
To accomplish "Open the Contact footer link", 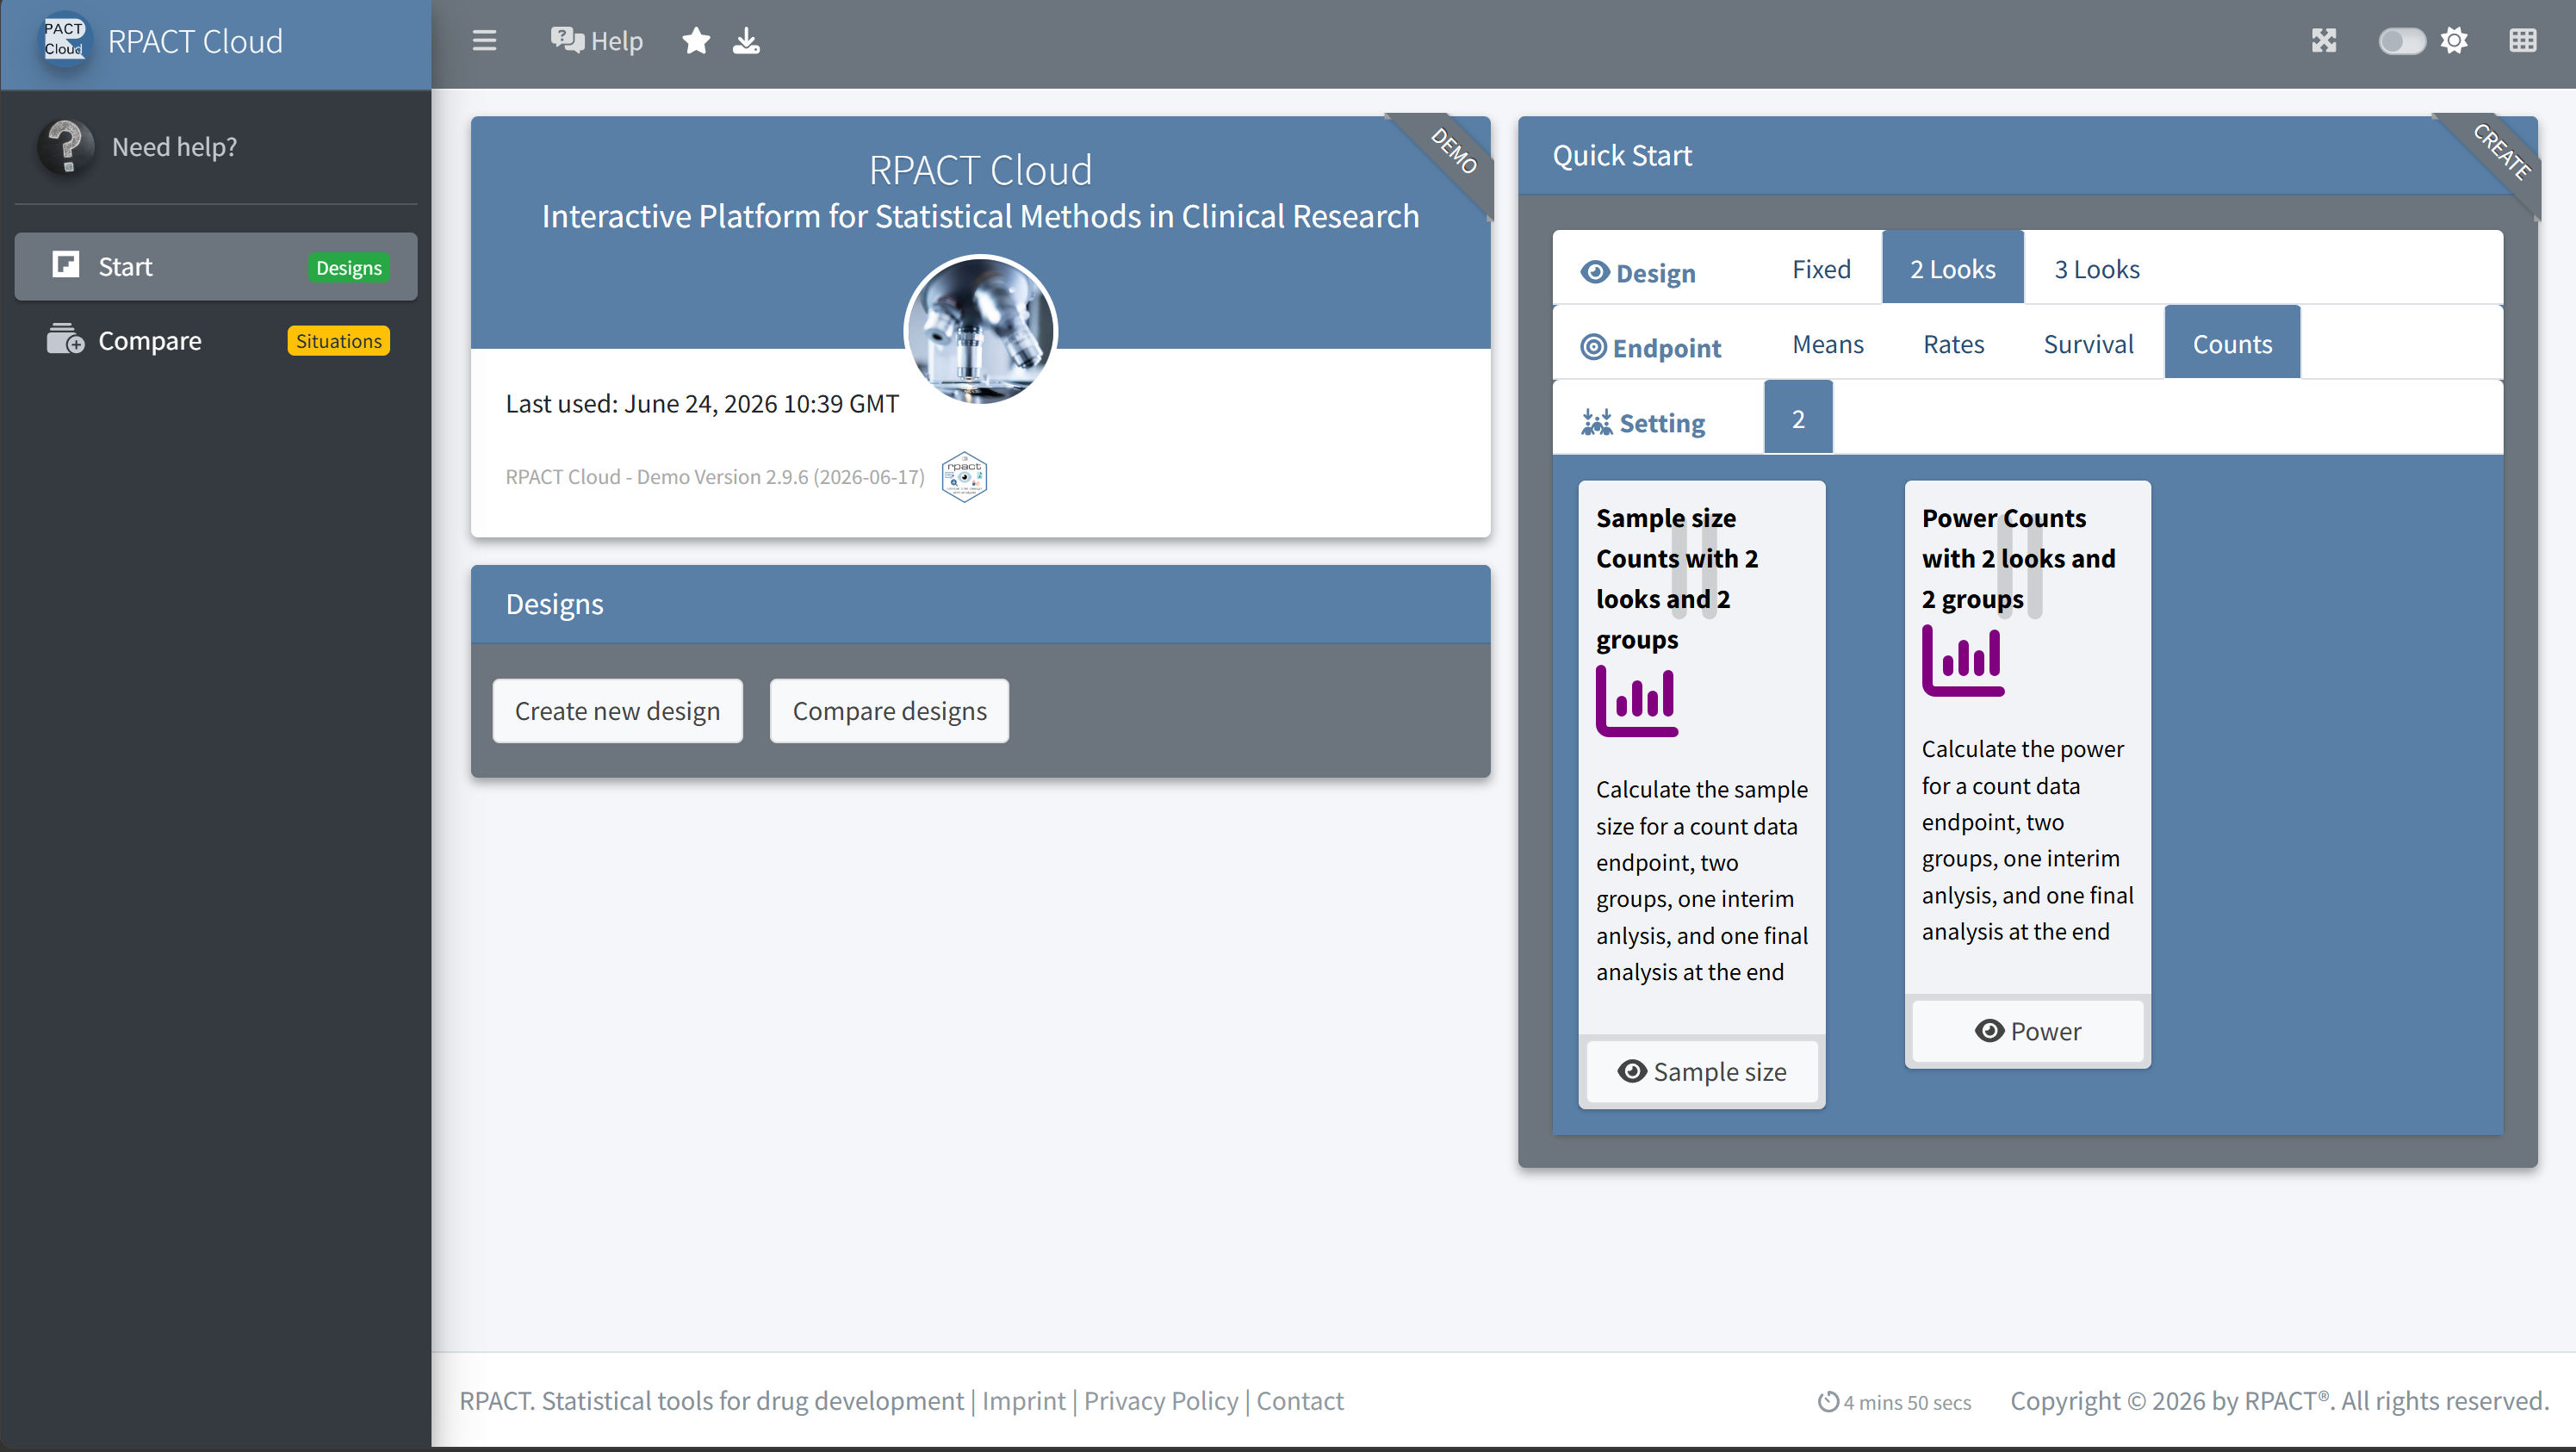I will point(1300,1401).
